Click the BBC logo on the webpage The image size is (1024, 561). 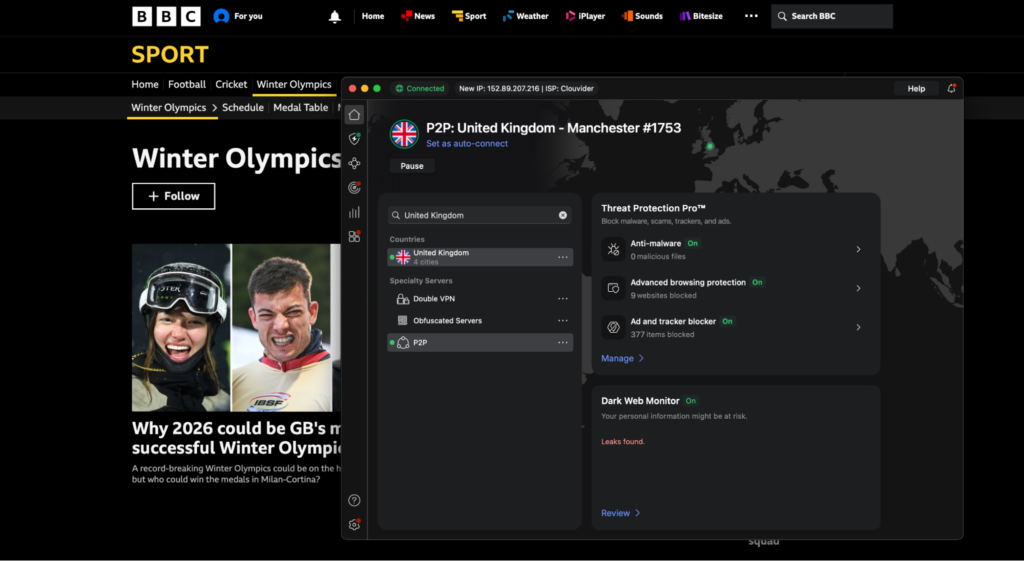(167, 16)
